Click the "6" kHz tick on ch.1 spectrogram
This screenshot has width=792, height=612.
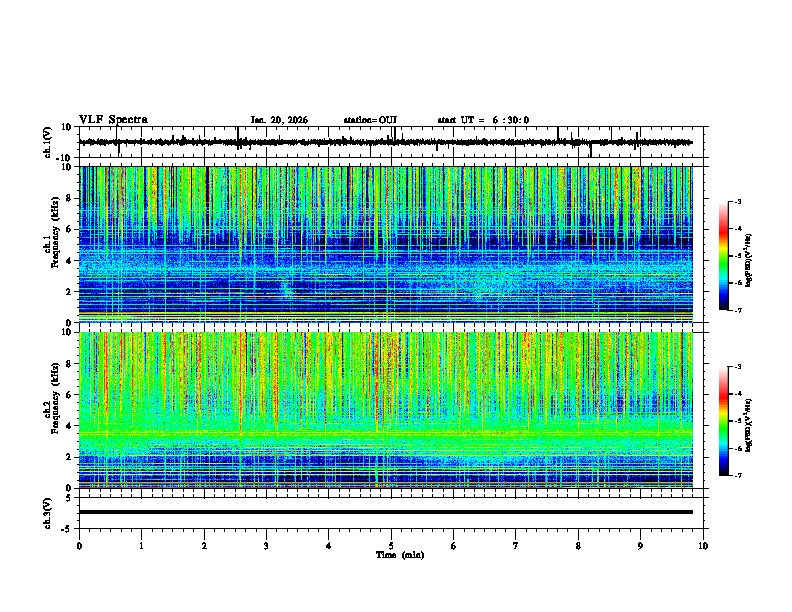coord(70,229)
